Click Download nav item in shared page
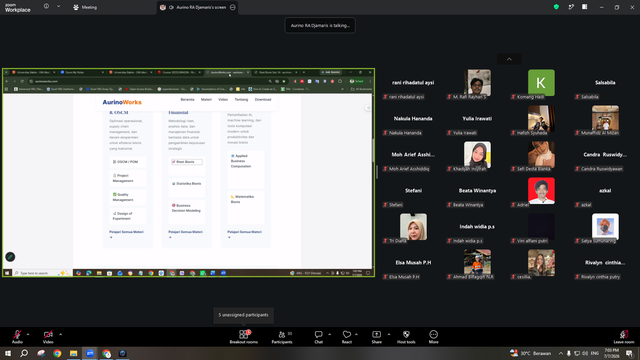The image size is (640, 360). [x=263, y=100]
